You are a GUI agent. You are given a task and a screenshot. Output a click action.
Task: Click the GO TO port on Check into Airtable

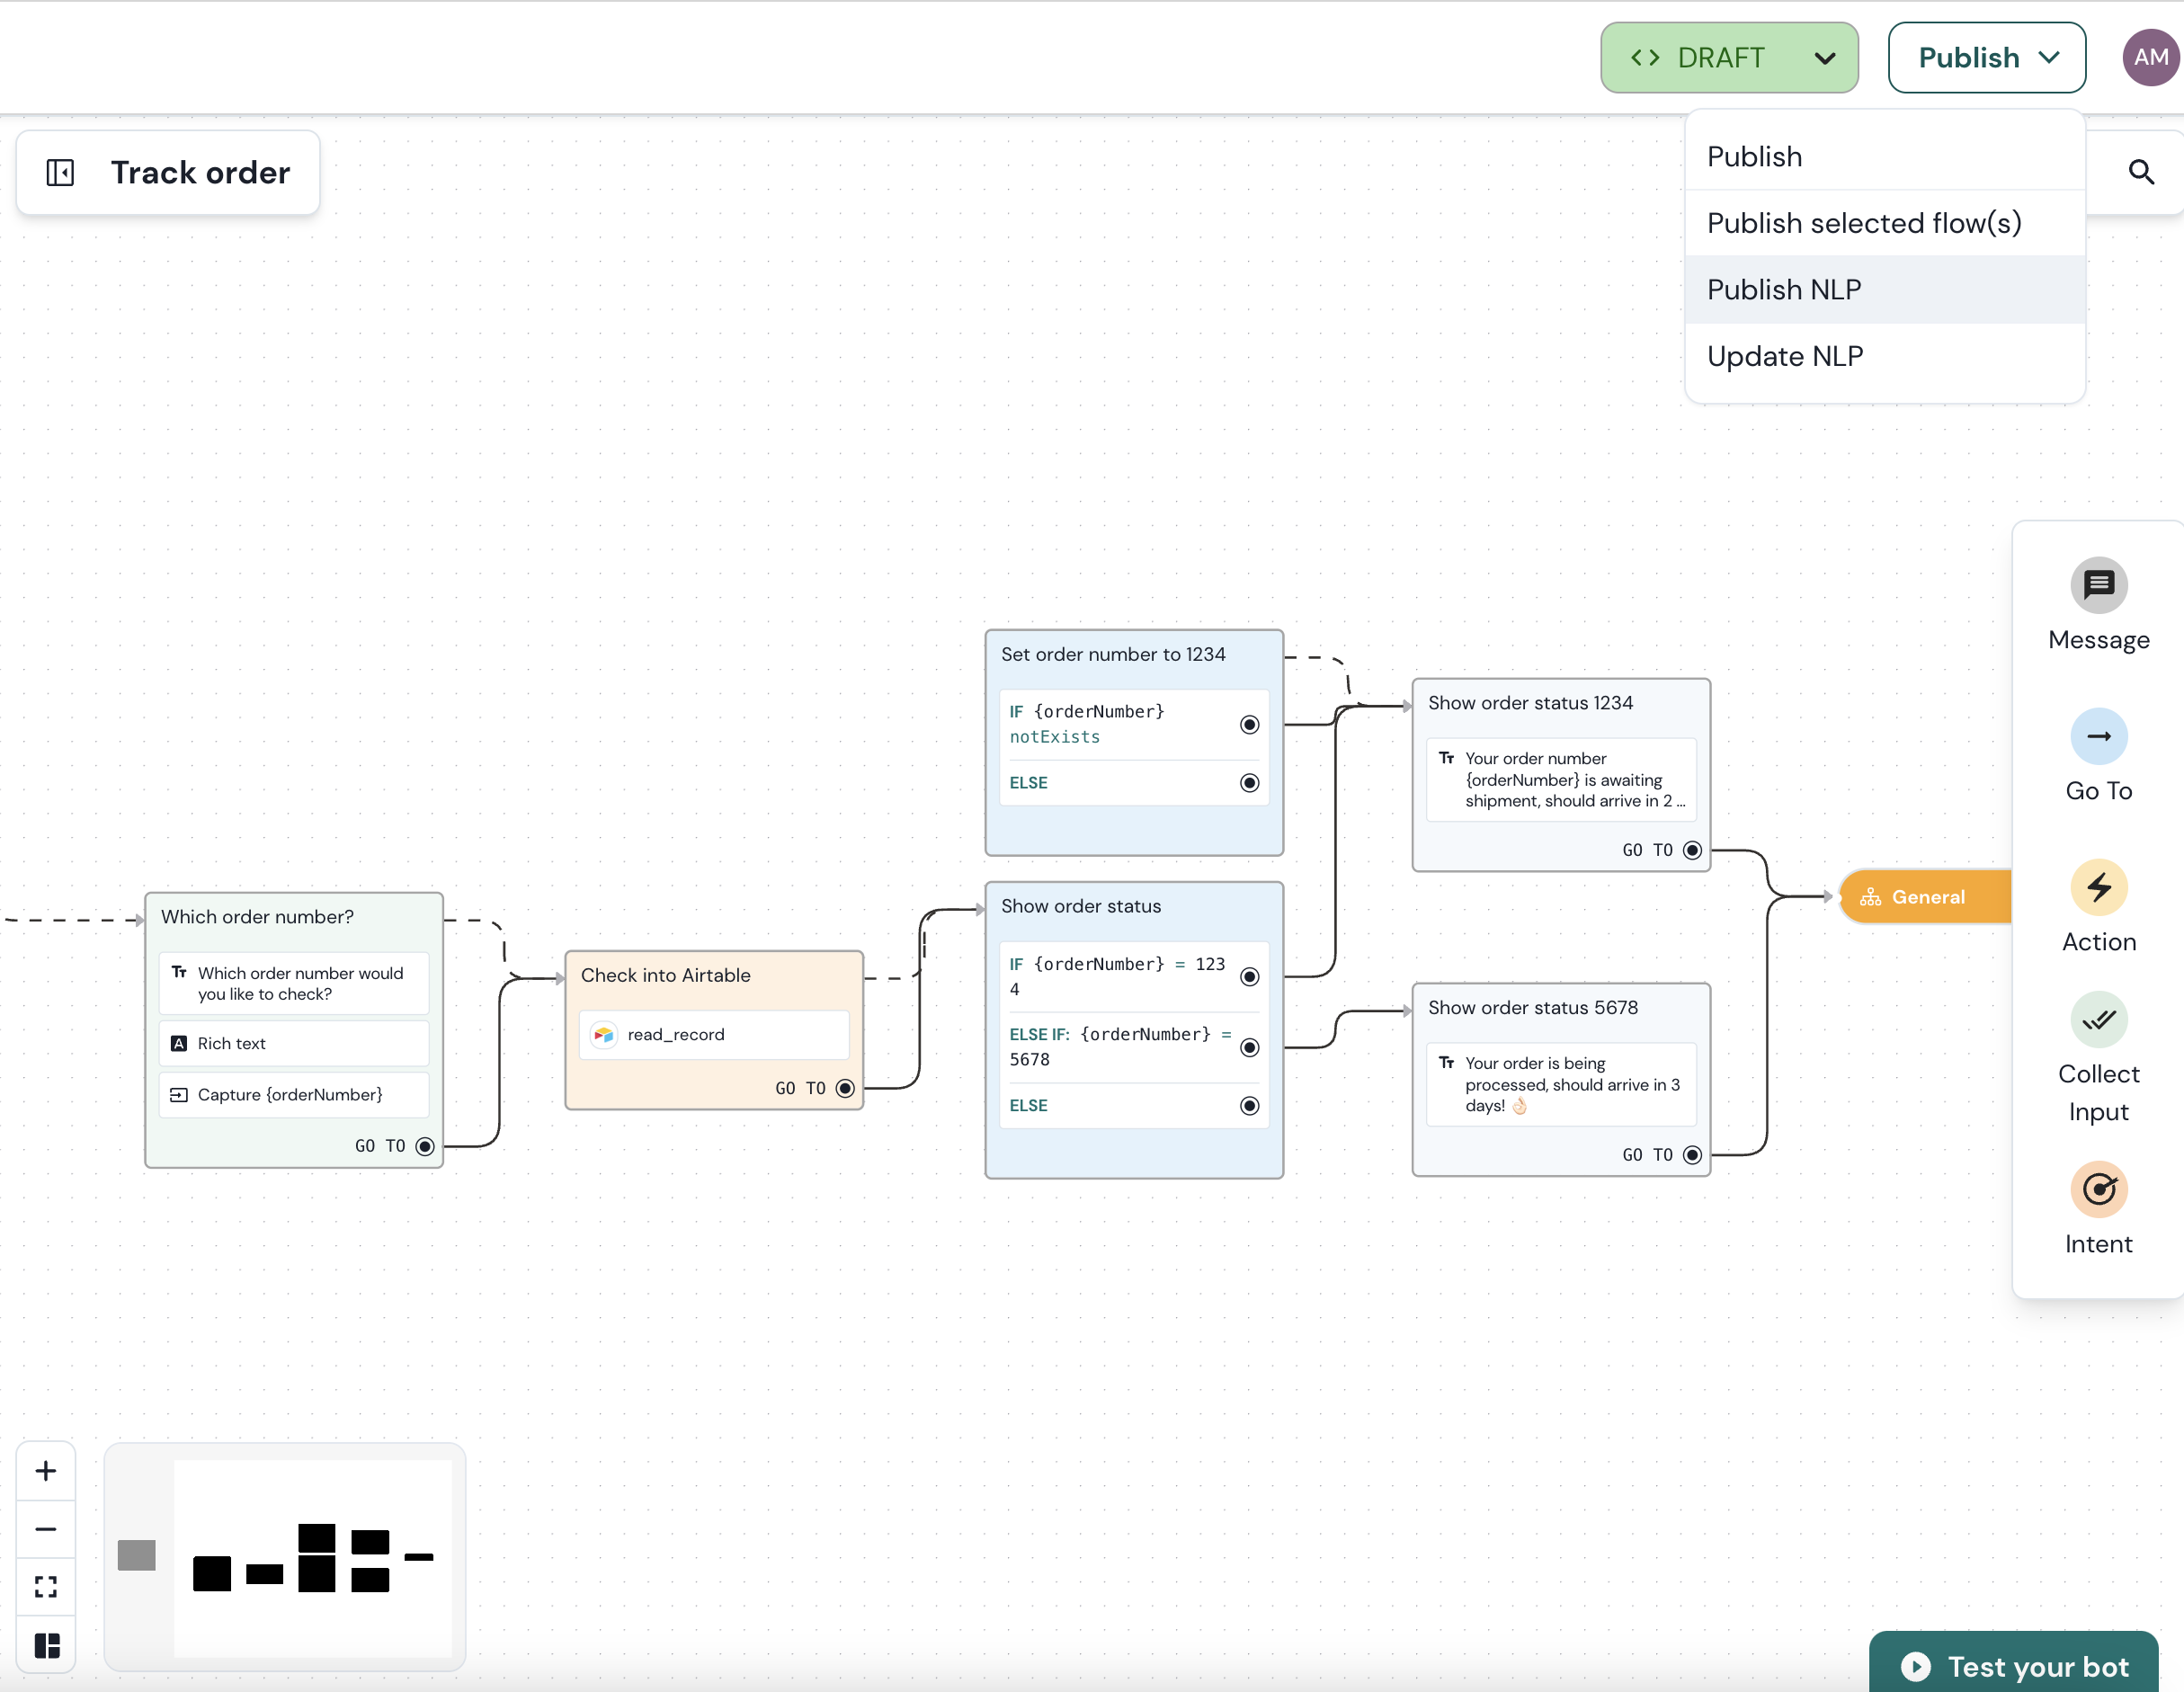(x=845, y=1088)
